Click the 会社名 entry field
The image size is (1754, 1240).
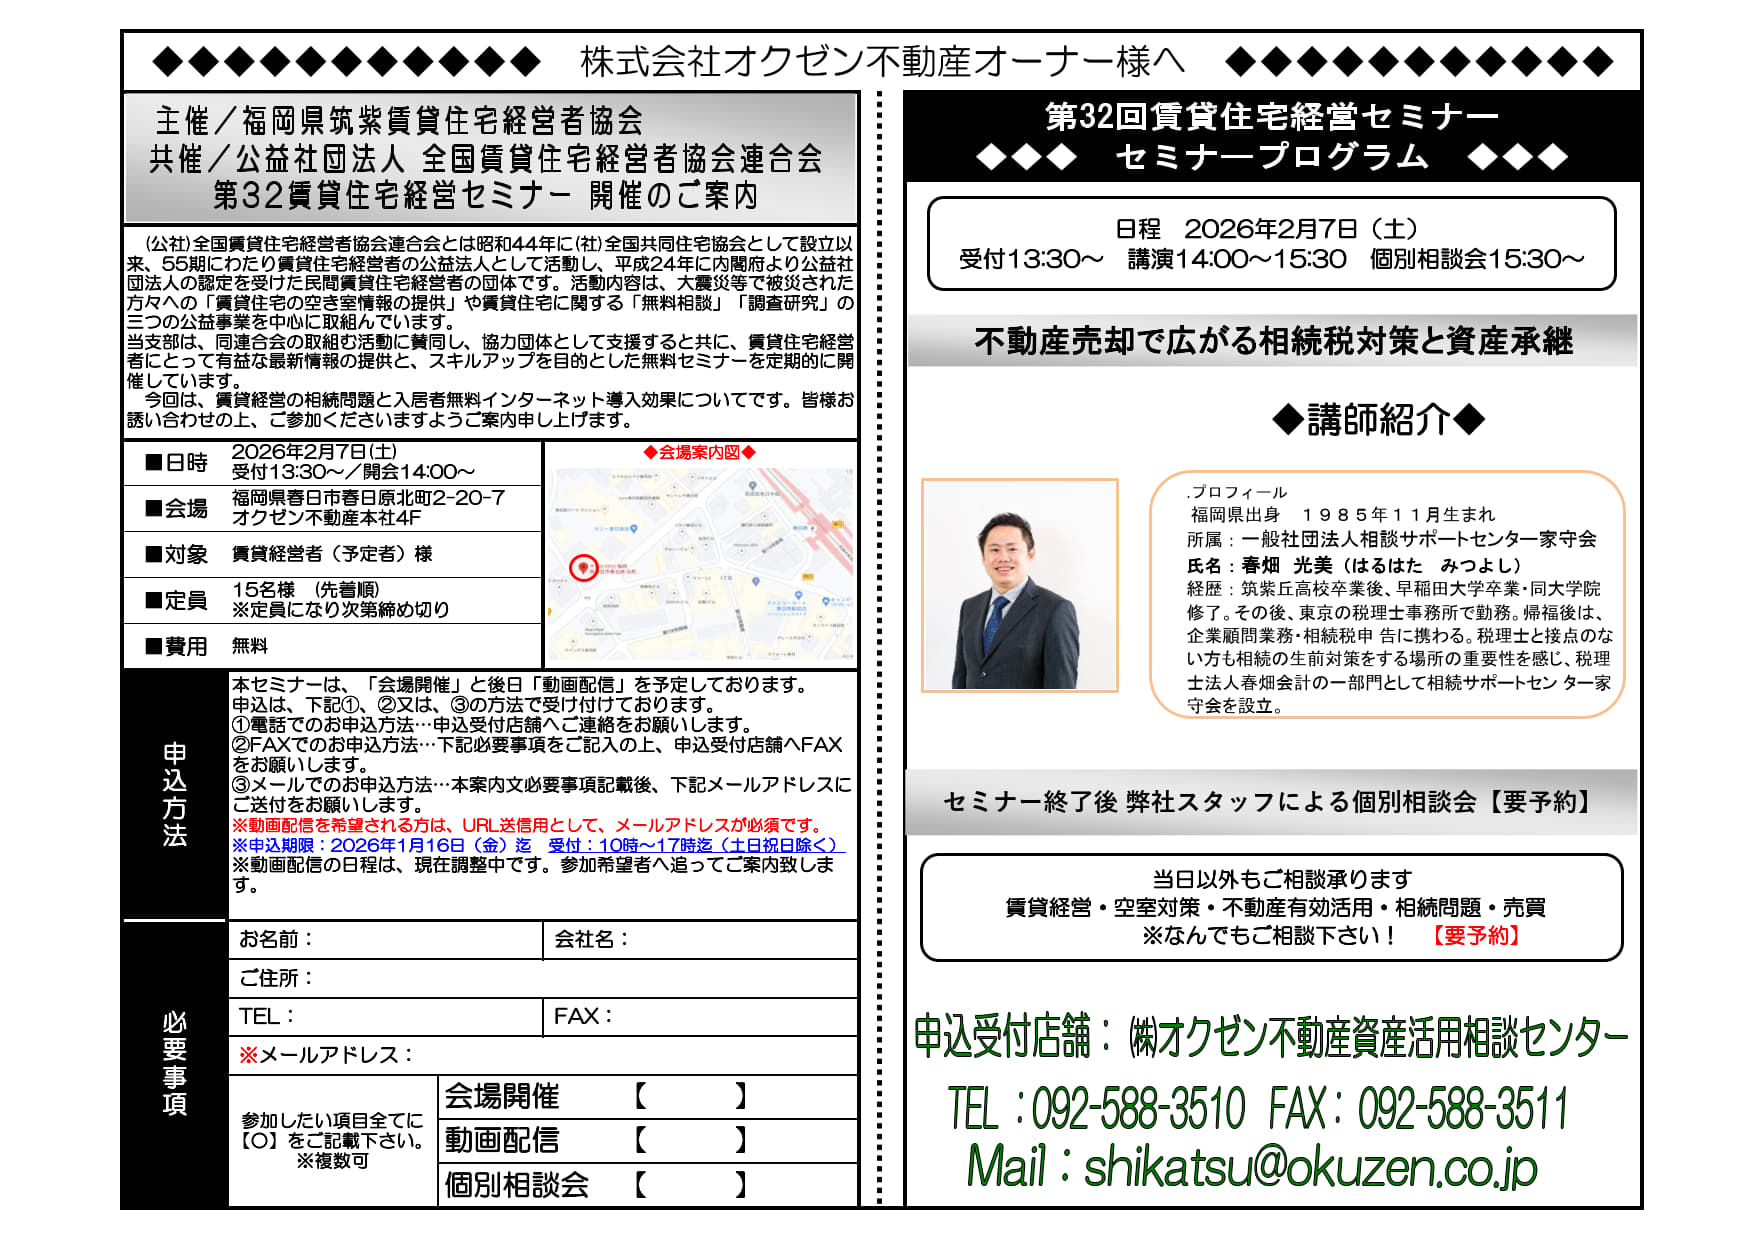[x=740, y=939]
